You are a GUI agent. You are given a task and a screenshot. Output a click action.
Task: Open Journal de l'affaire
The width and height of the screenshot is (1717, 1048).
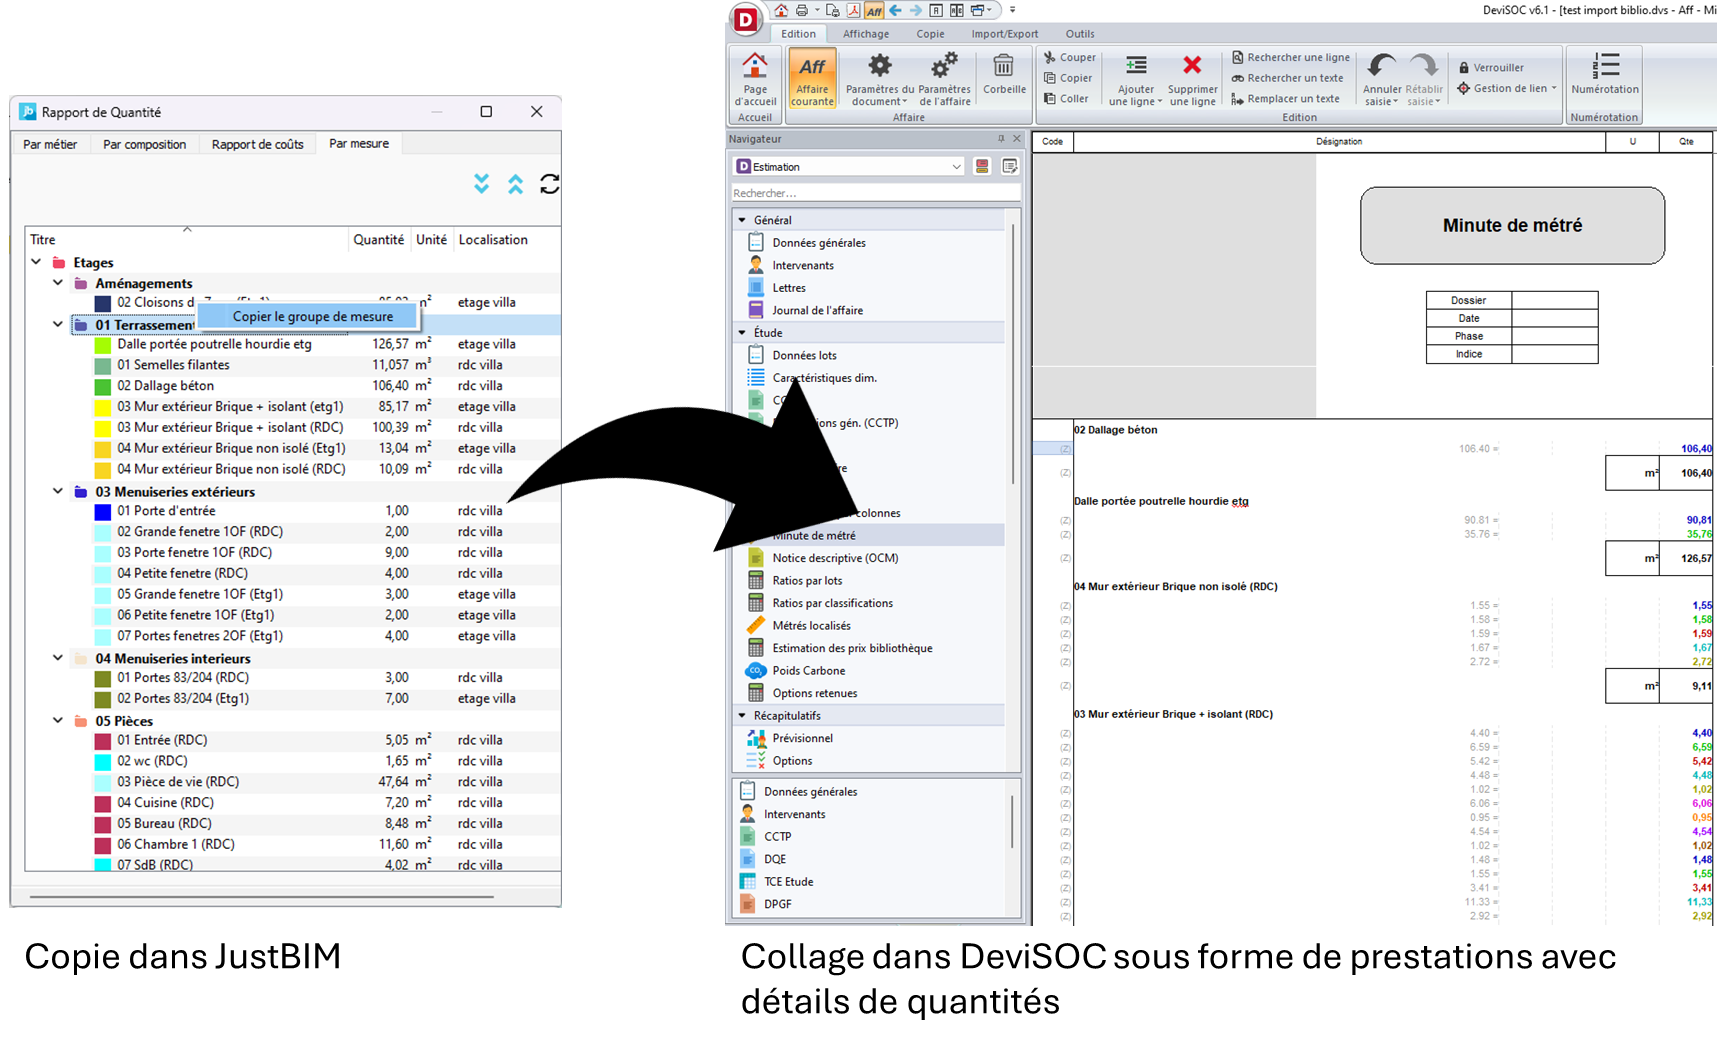click(x=817, y=311)
